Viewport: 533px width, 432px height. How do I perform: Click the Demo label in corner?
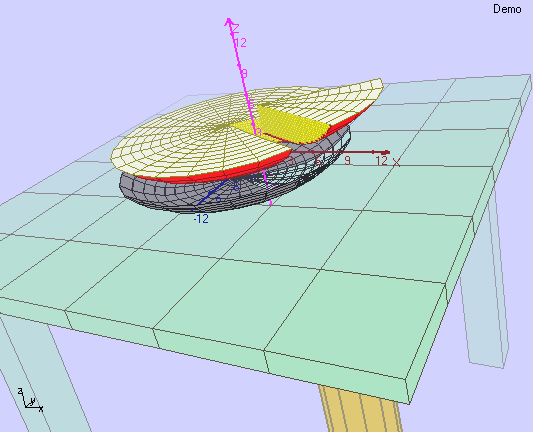pos(507,9)
